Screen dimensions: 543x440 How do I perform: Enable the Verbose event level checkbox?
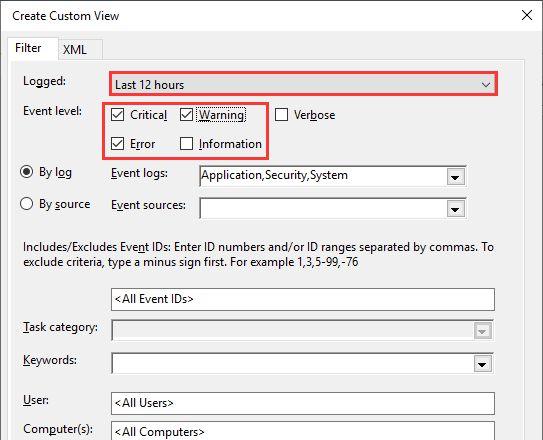[x=281, y=115]
